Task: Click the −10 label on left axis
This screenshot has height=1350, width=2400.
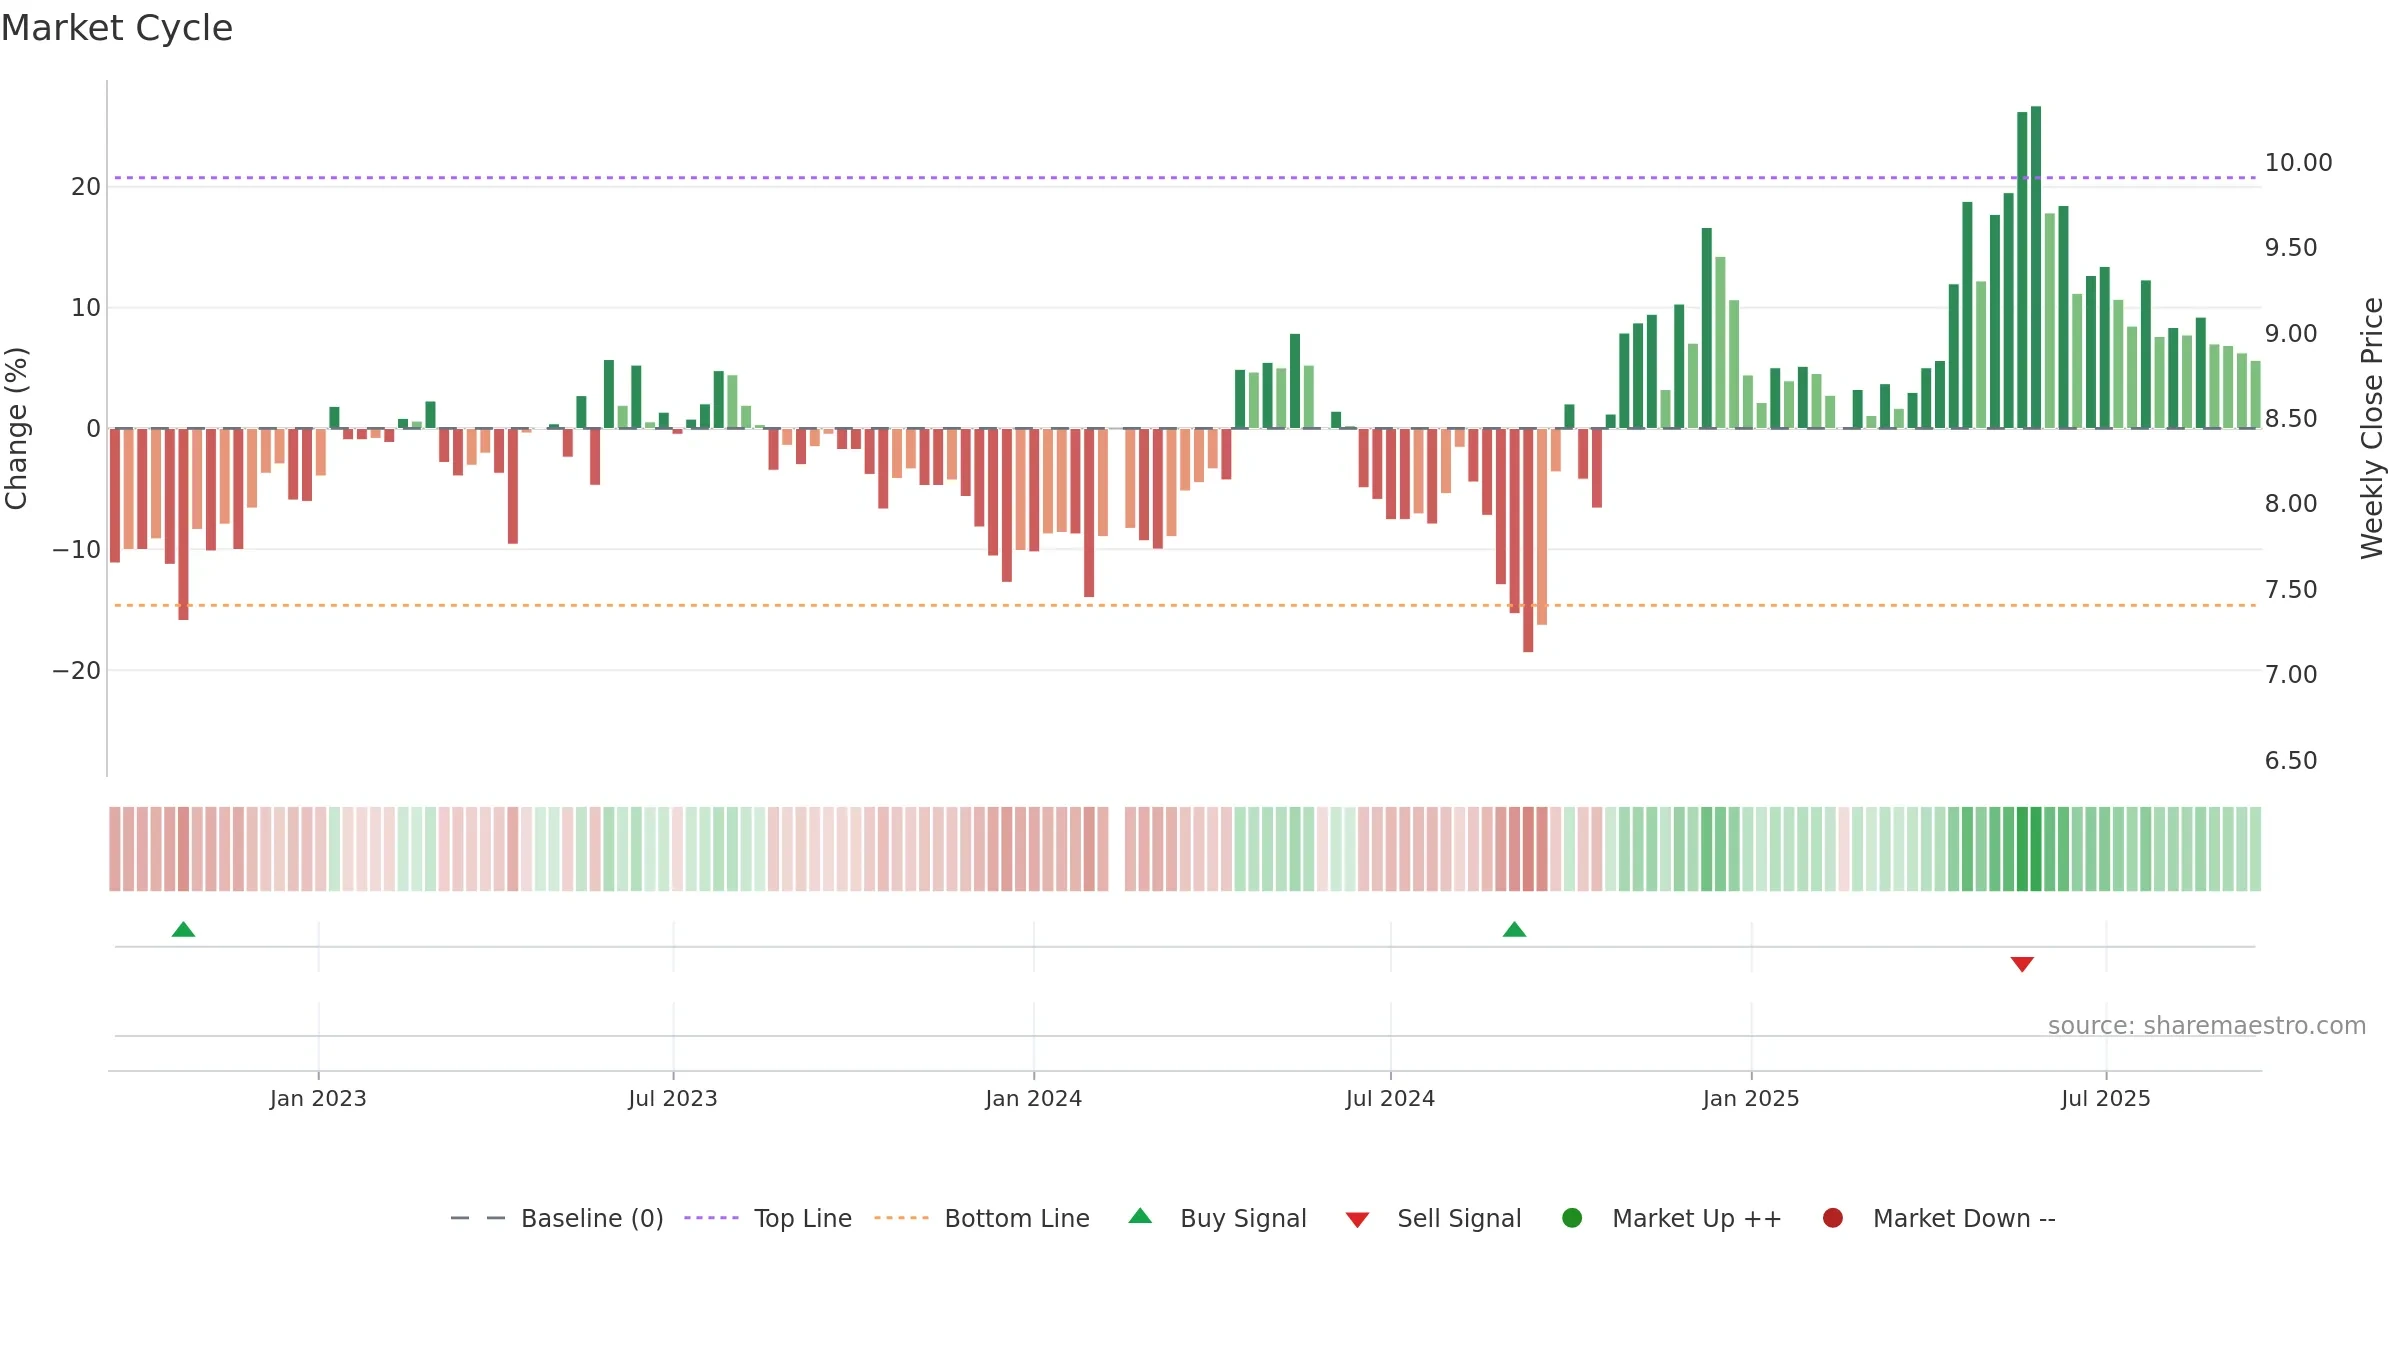Action: pos(77,550)
